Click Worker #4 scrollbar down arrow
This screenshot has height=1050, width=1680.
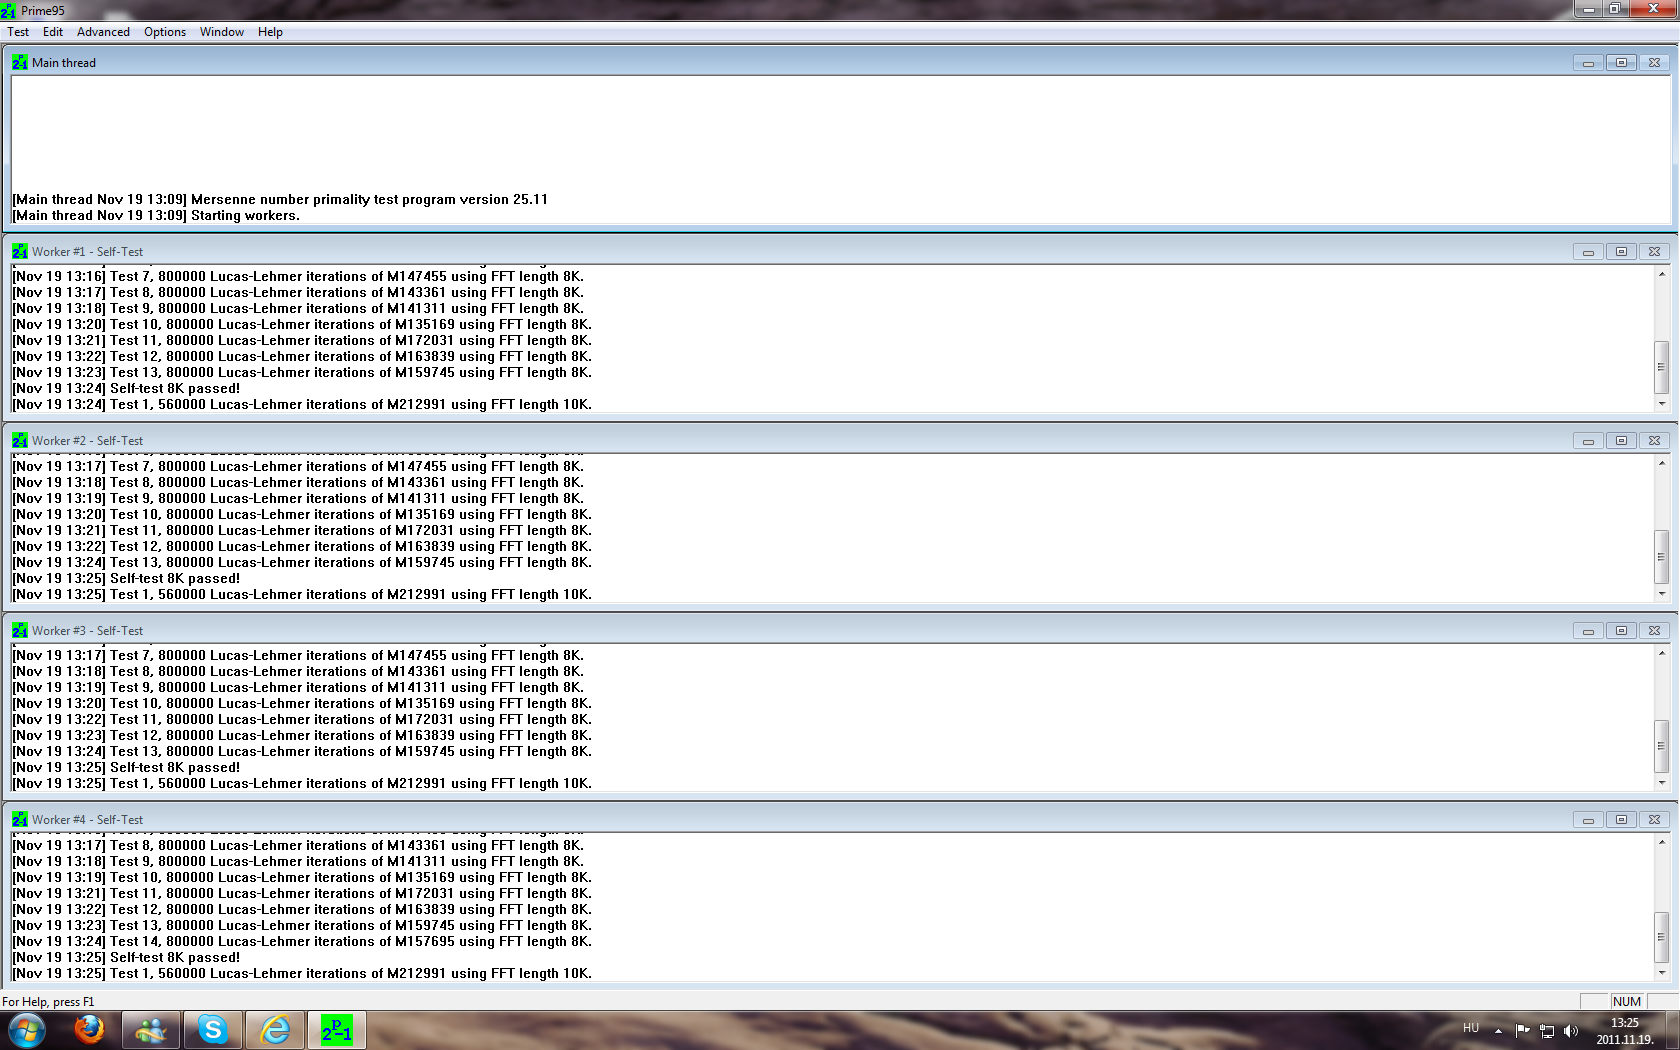tap(1661, 973)
